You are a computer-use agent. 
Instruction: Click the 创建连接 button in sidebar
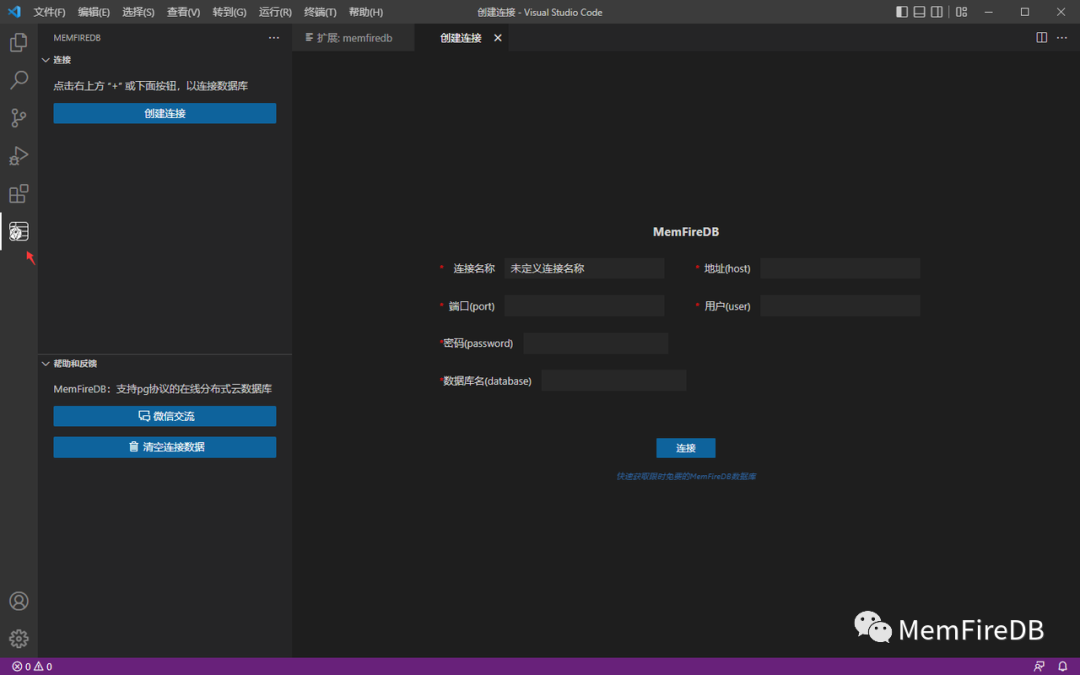pos(165,113)
